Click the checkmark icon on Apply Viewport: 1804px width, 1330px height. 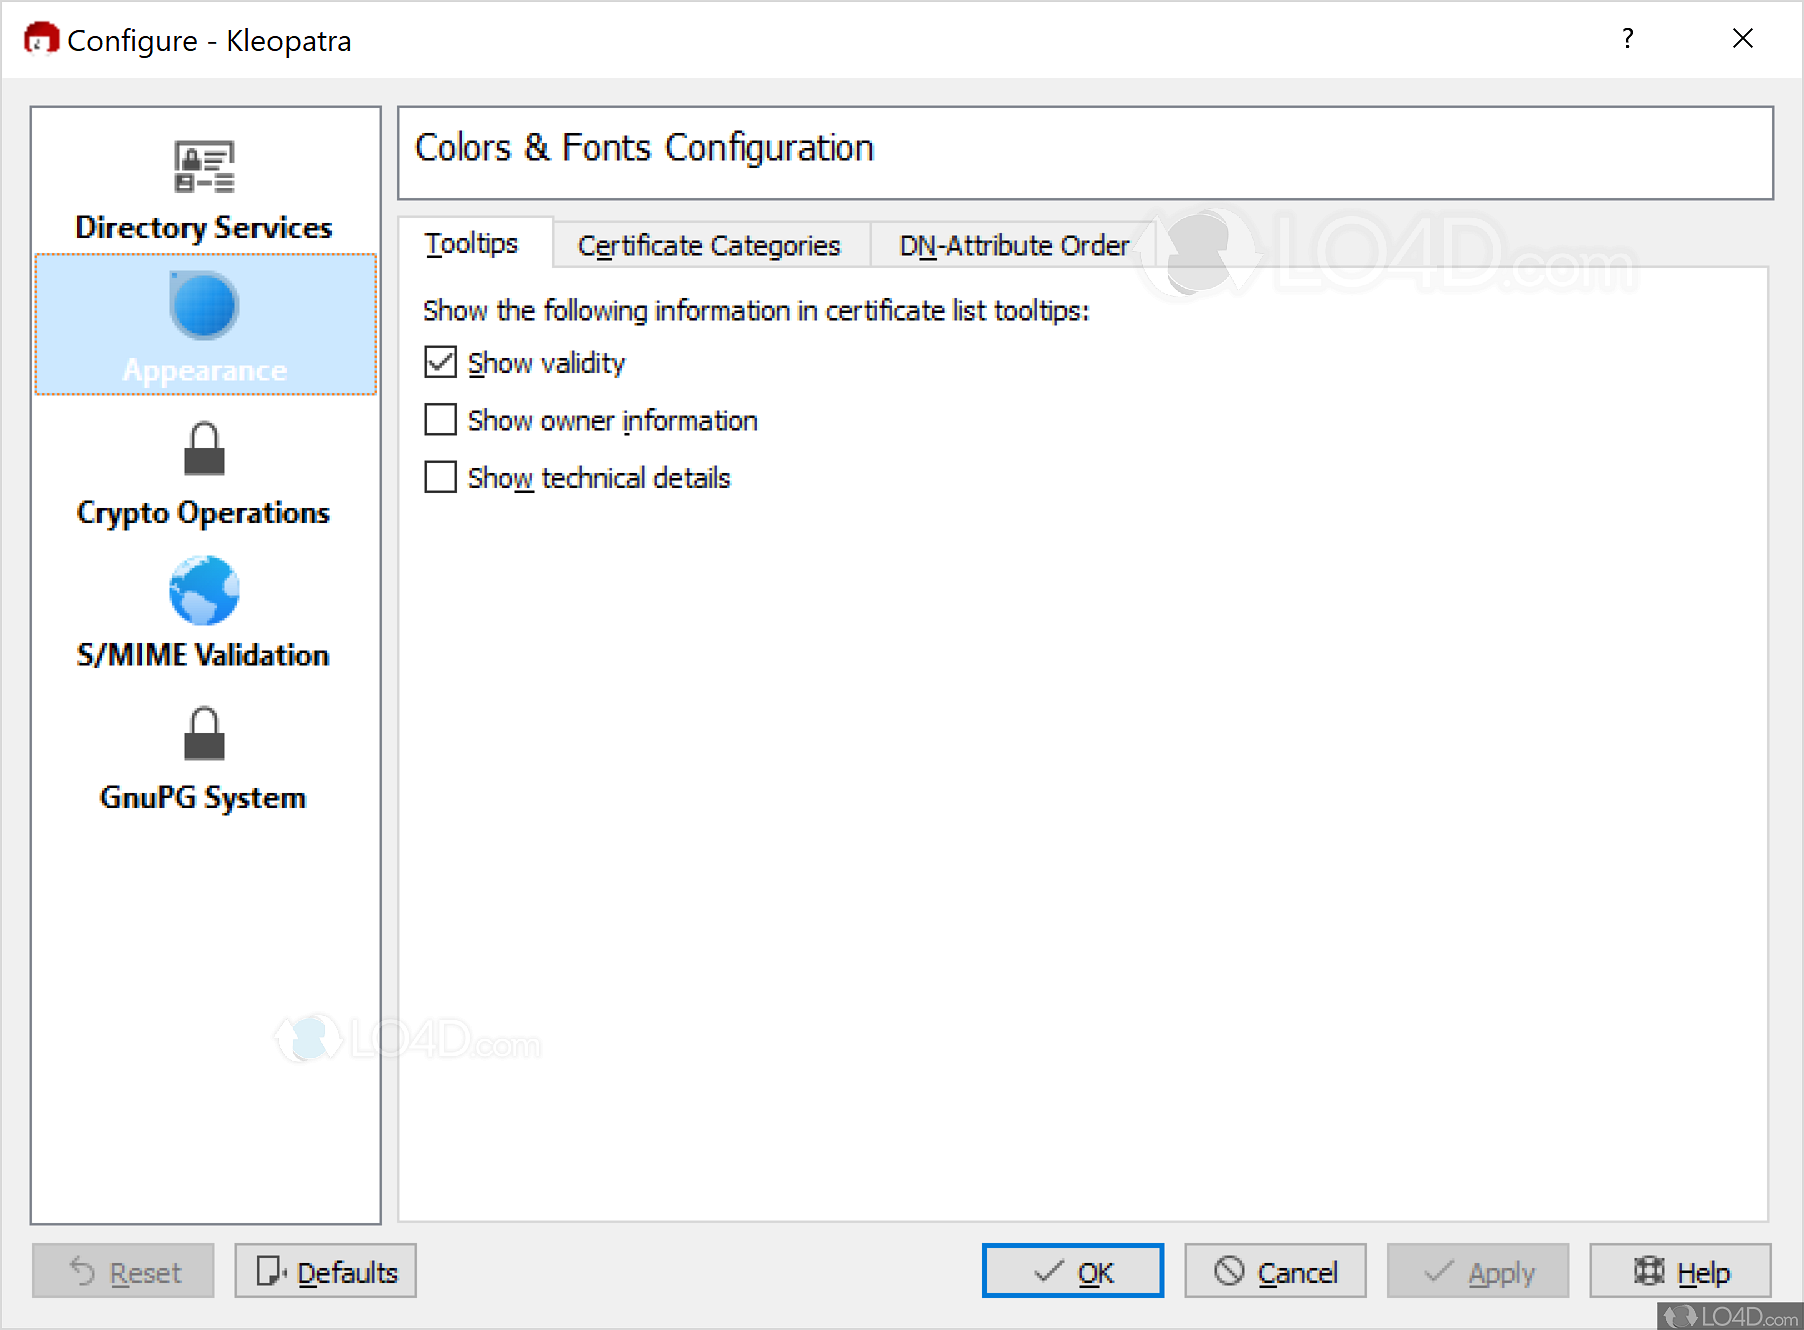[x=1438, y=1271]
